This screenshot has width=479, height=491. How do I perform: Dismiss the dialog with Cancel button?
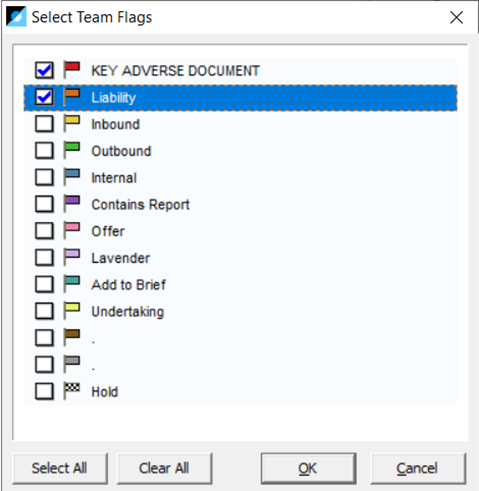point(418,468)
